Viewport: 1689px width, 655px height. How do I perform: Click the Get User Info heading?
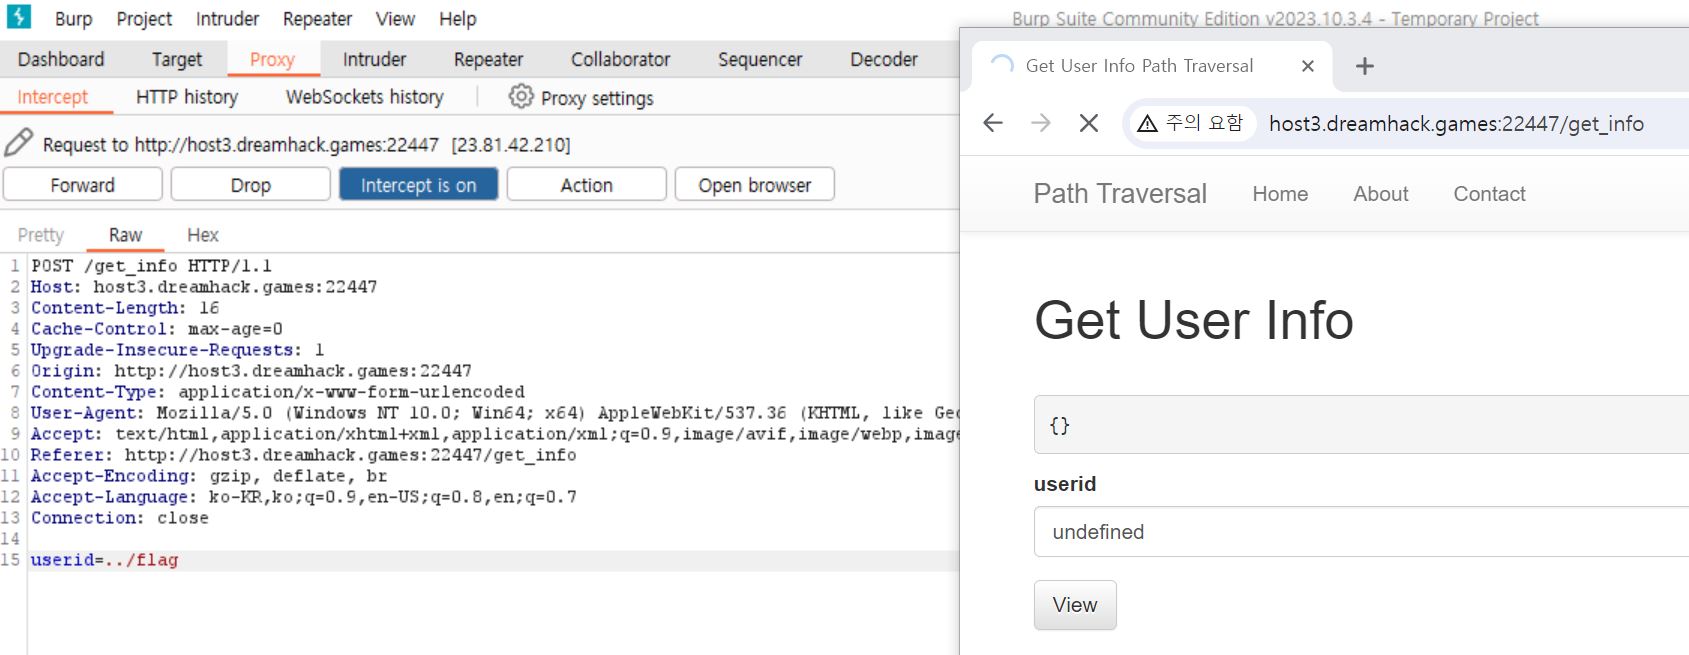[x=1194, y=320]
